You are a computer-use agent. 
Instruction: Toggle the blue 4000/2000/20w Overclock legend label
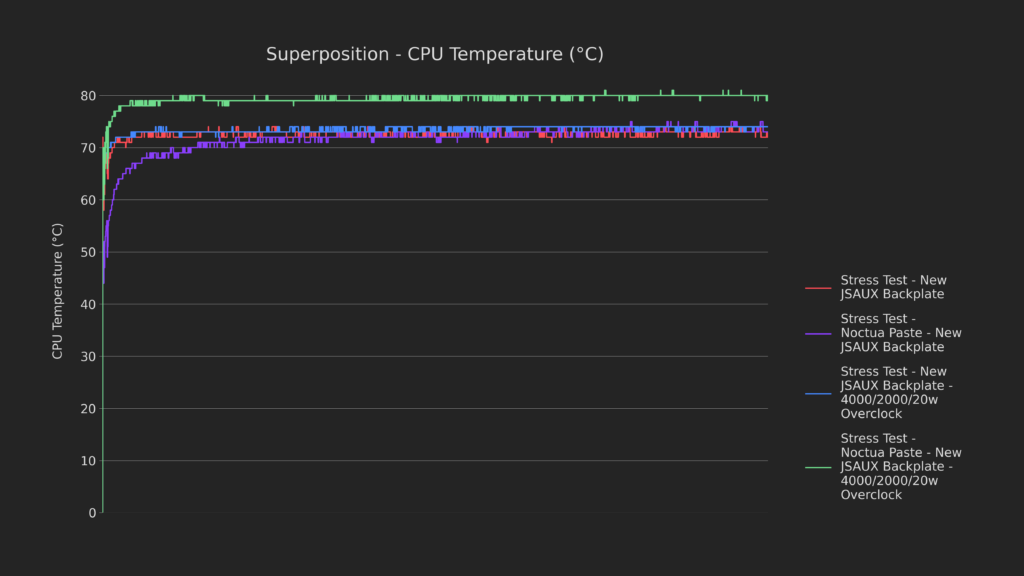coord(896,392)
